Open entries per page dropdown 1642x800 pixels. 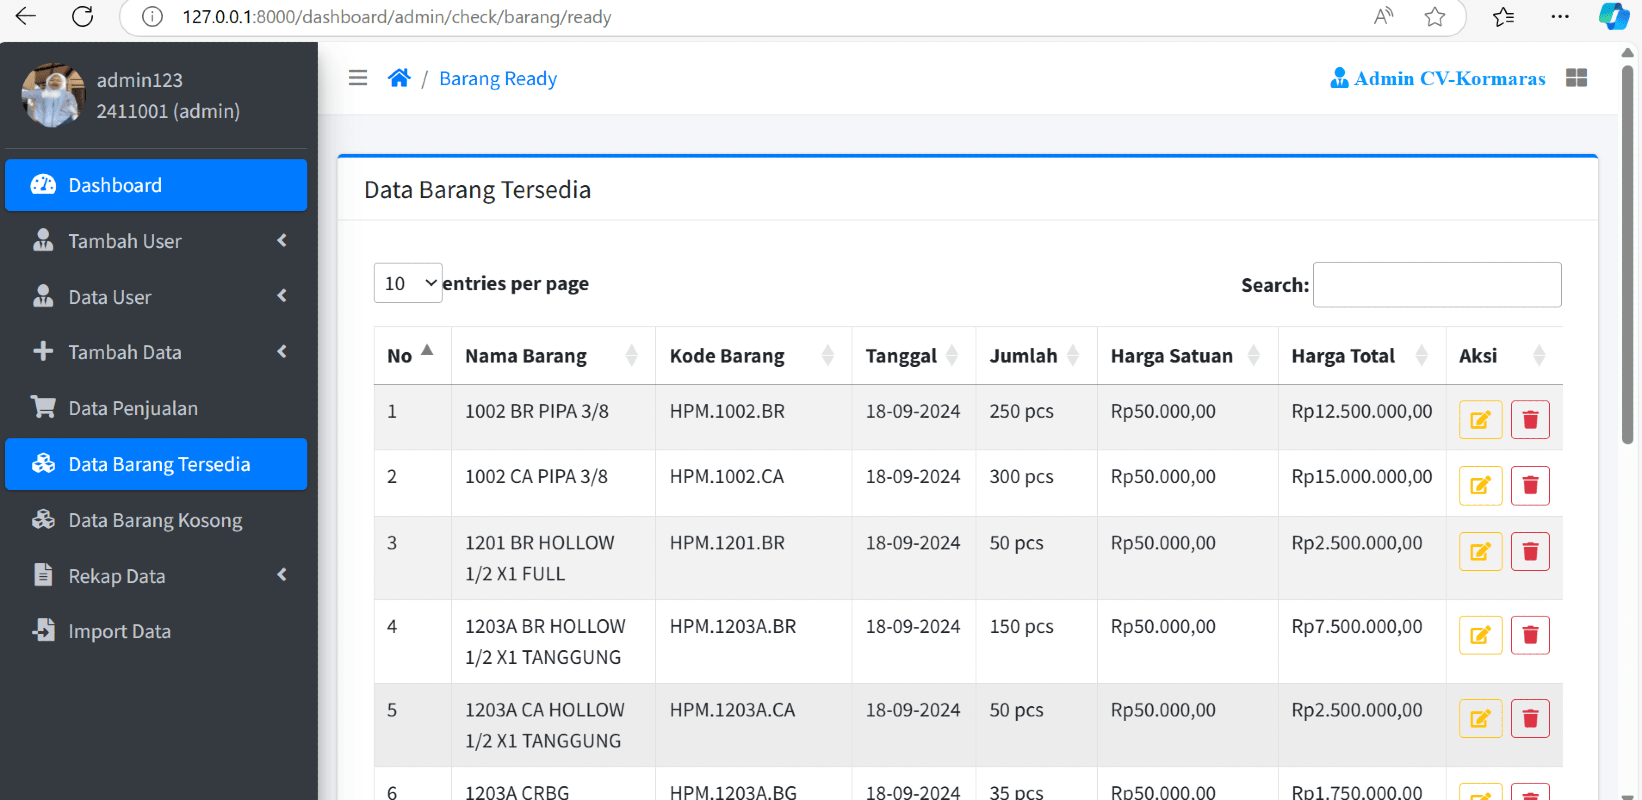(x=408, y=283)
